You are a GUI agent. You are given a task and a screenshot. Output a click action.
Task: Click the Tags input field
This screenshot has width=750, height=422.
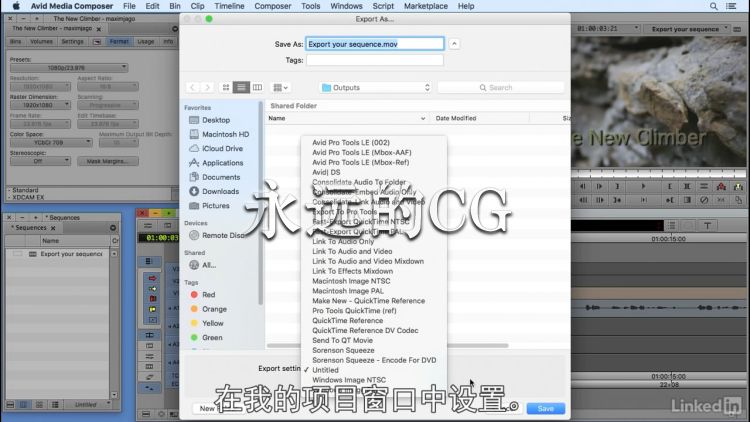[375, 60]
